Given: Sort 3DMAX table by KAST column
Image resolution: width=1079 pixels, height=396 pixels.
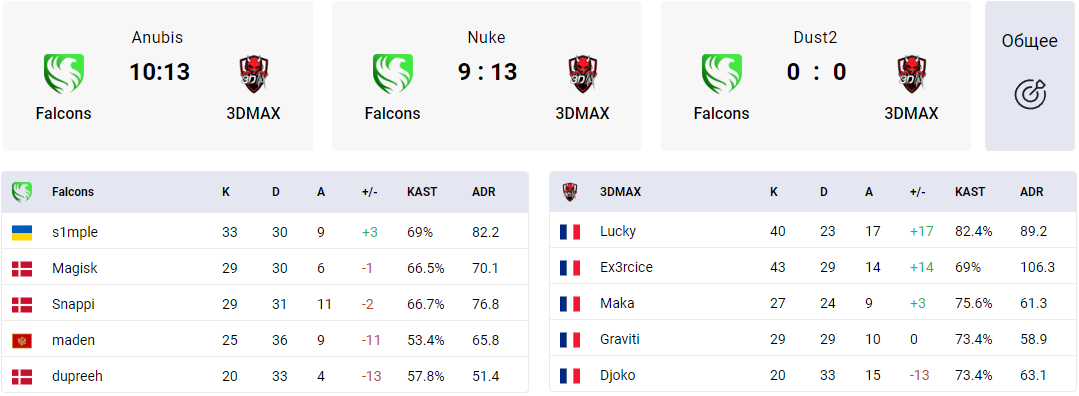Looking at the screenshot, I should pos(970,192).
